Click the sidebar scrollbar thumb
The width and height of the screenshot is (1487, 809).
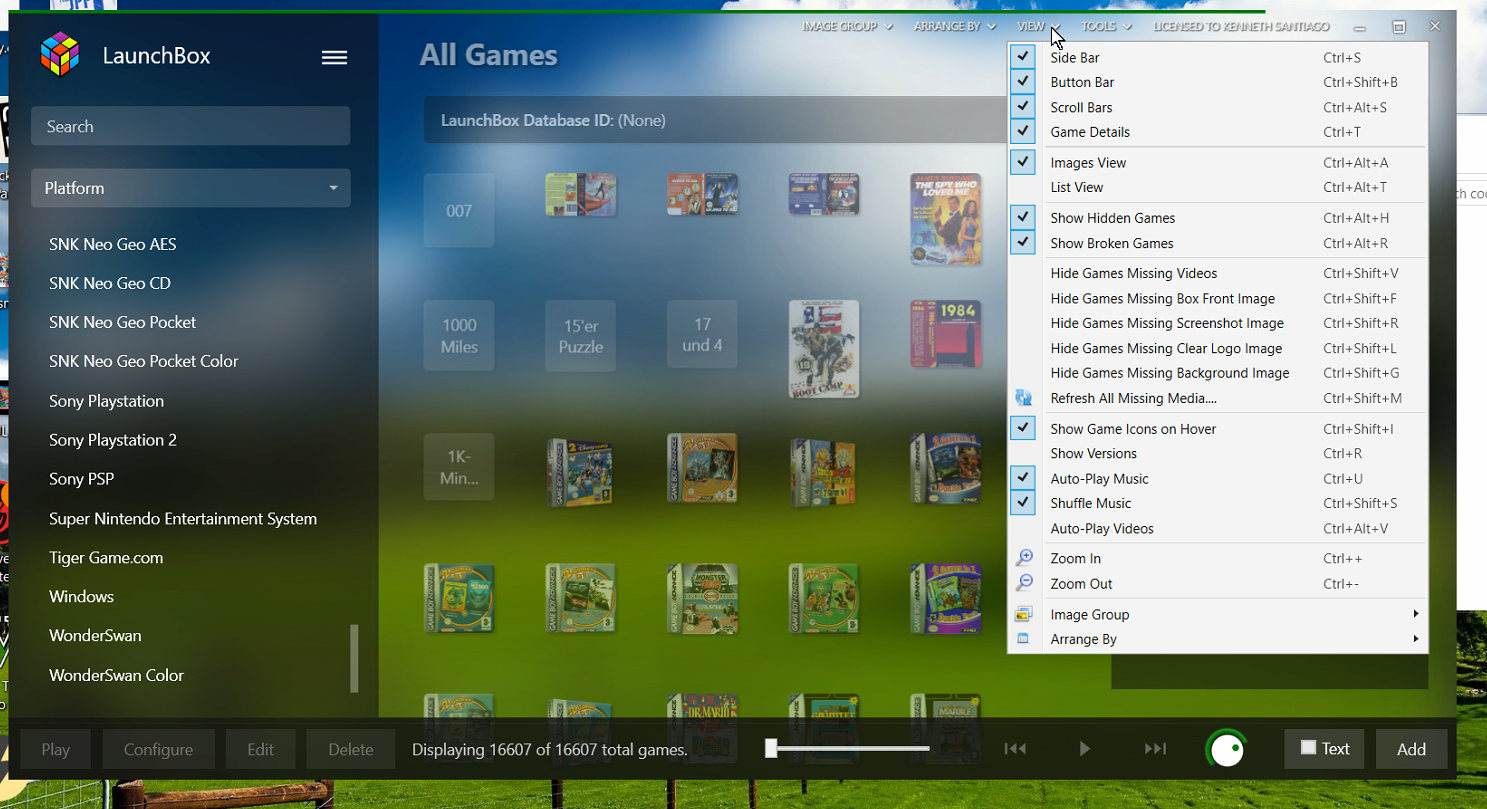coord(354,658)
